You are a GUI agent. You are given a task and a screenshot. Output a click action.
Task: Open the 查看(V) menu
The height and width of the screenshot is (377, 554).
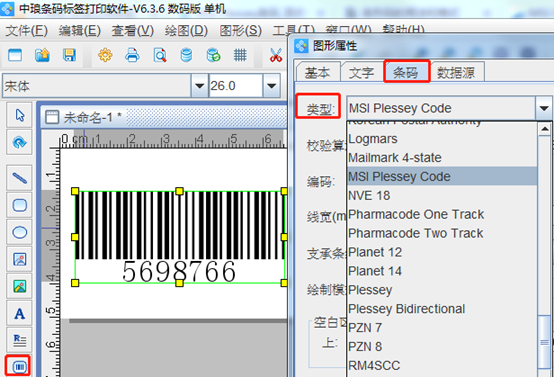(133, 30)
